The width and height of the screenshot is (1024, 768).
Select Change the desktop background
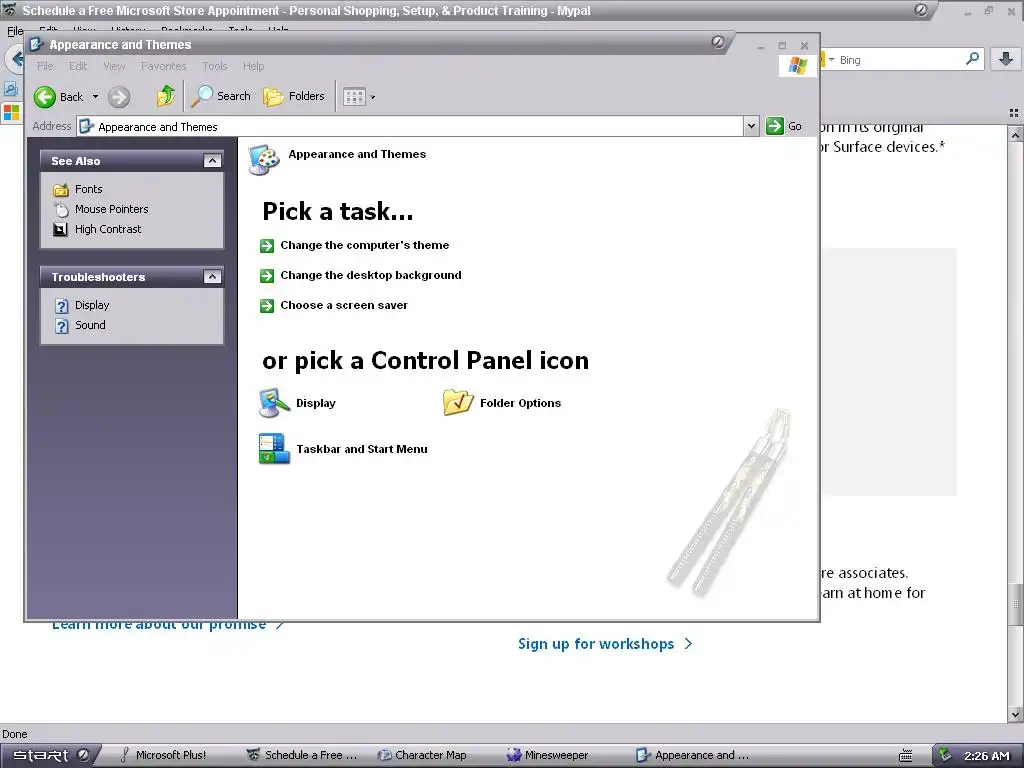371,275
